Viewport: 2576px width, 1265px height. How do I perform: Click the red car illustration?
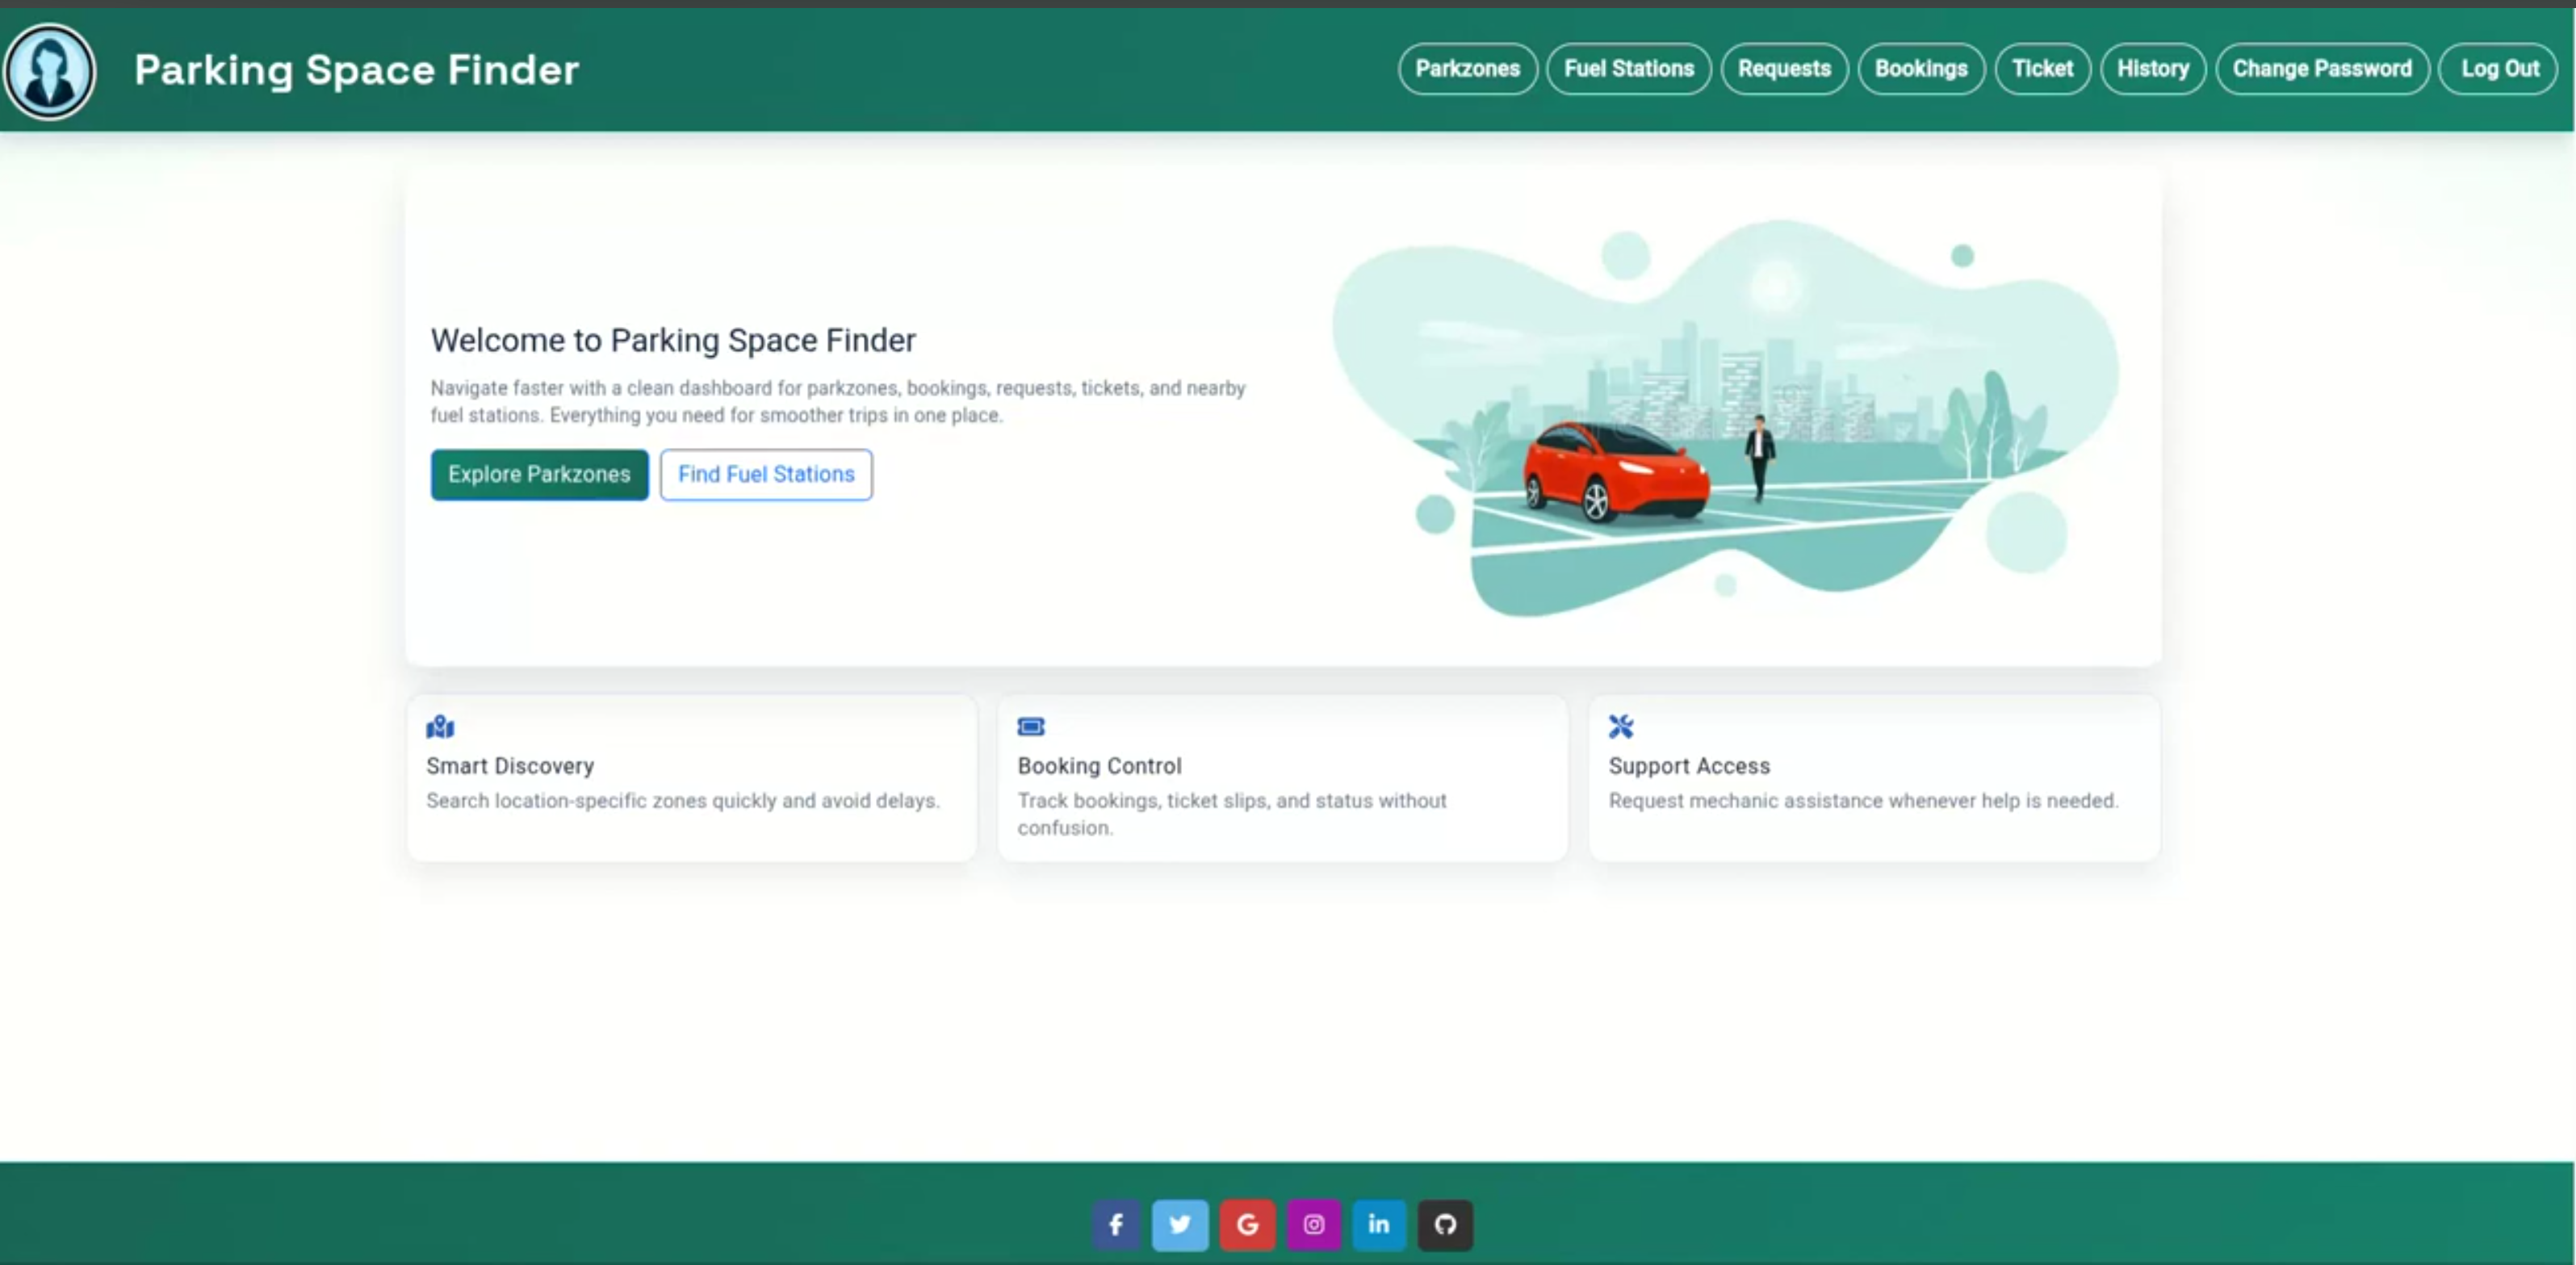coord(1616,472)
